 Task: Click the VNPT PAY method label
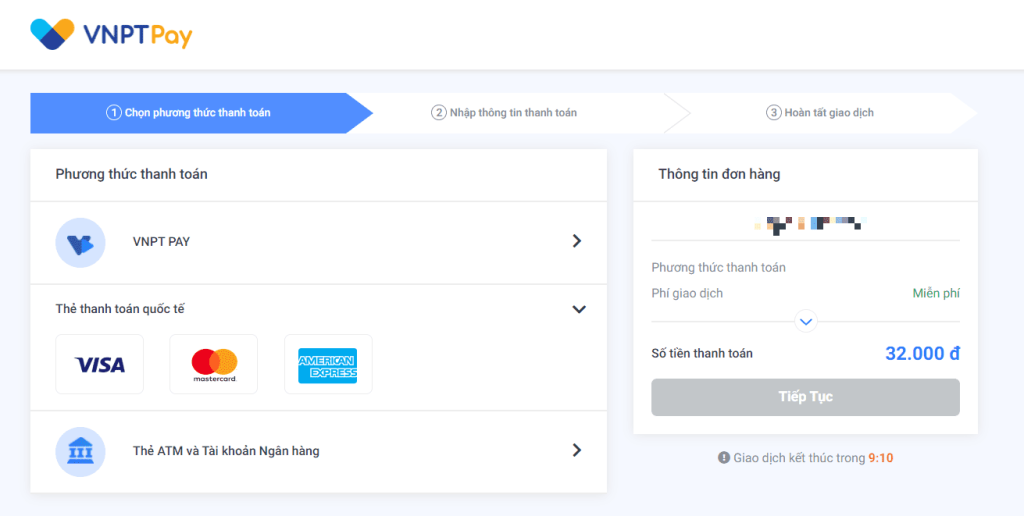point(161,242)
